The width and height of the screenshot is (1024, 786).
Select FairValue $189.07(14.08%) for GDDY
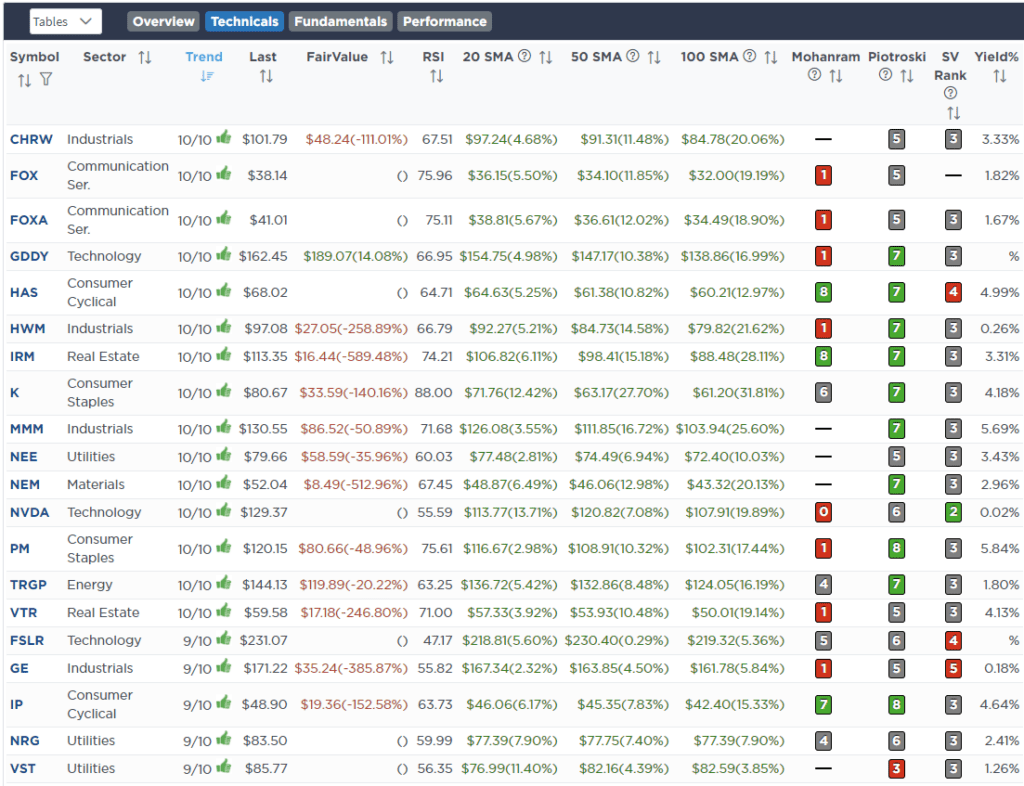pyautogui.click(x=355, y=256)
